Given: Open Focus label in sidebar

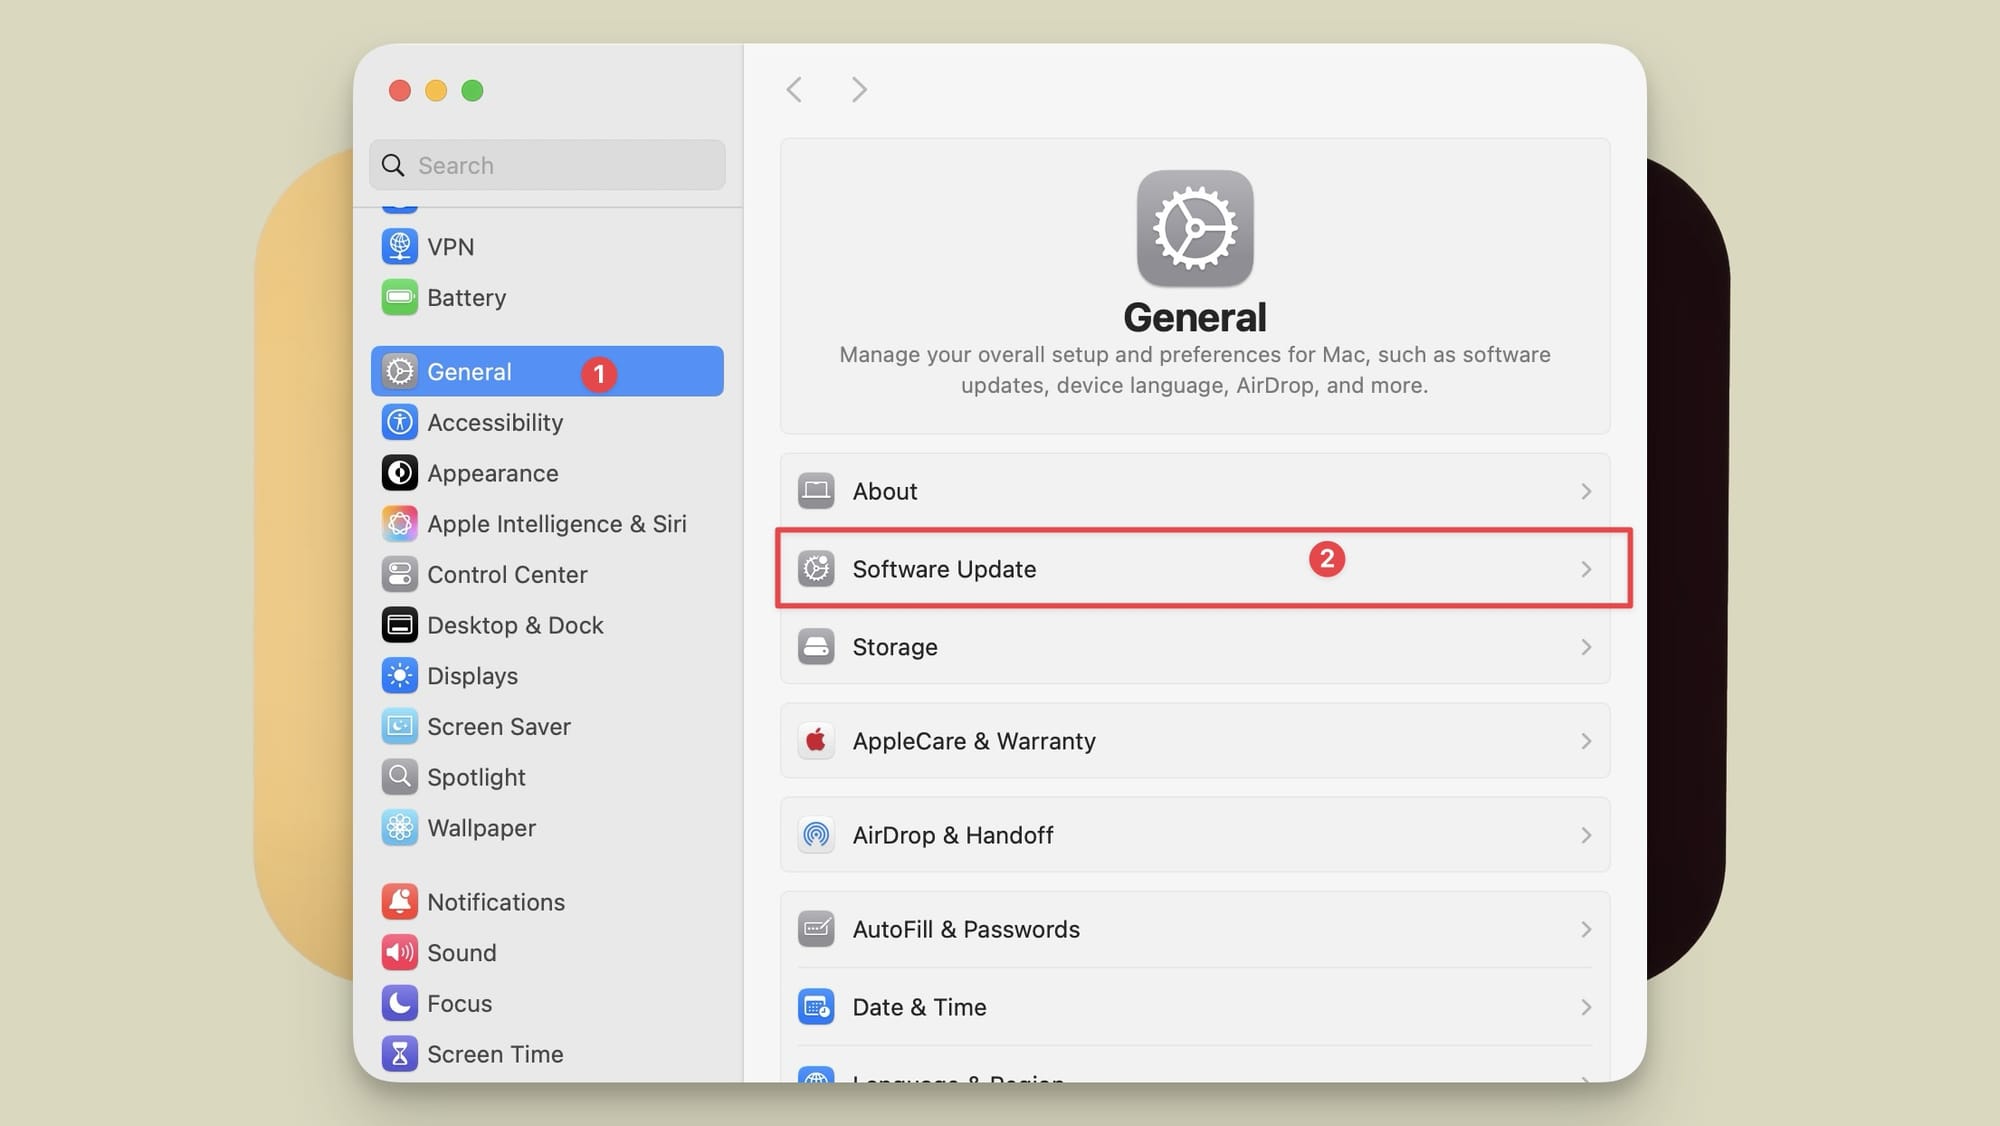Looking at the screenshot, I should [x=459, y=1003].
